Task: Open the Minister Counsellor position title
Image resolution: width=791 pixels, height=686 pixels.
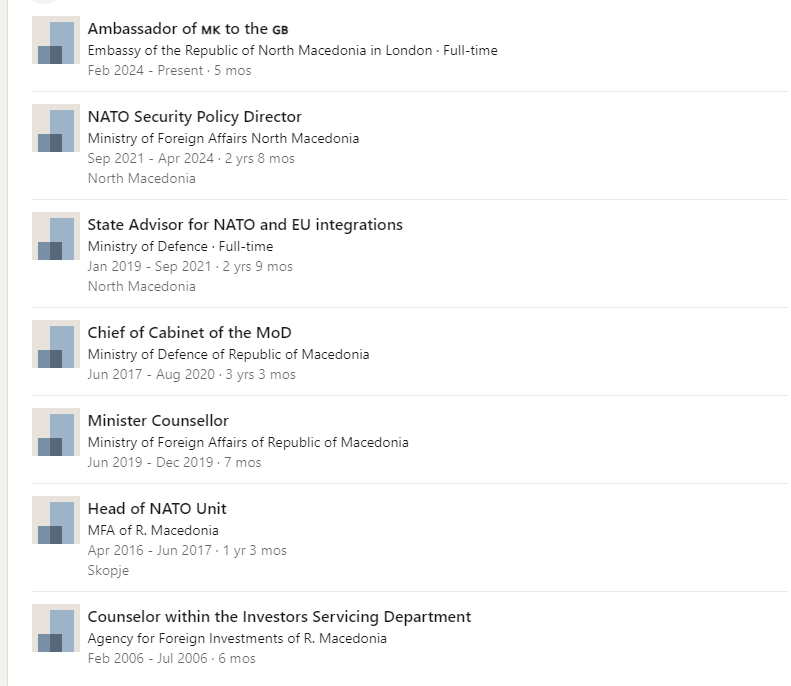Action: 158,421
